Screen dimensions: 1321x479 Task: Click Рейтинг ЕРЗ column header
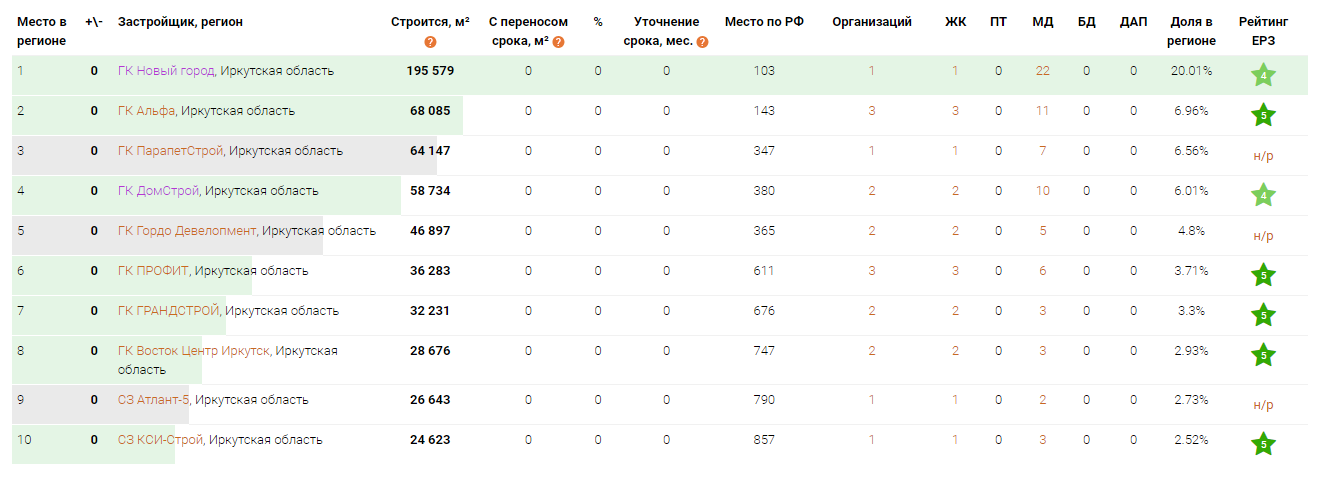pyautogui.click(x=1263, y=31)
